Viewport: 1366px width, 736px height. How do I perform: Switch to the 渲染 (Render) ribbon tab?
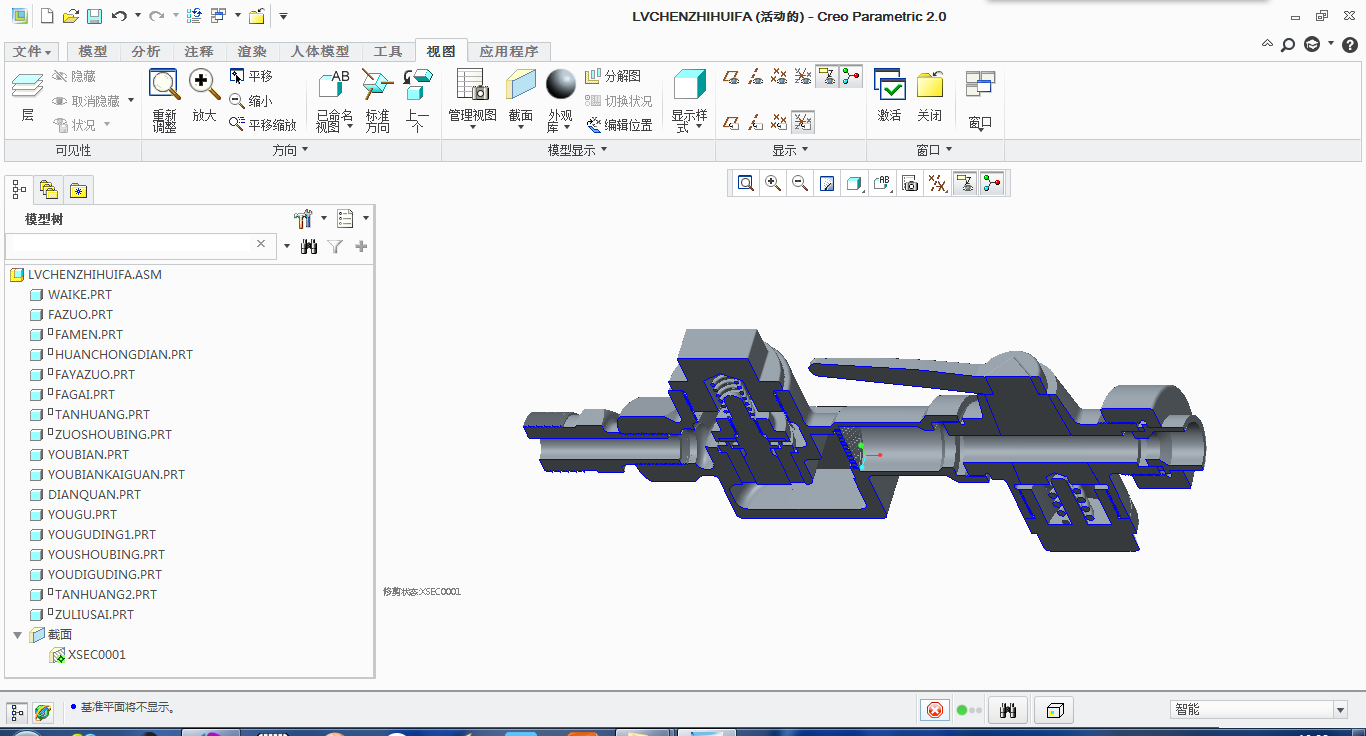click(251, 51)
